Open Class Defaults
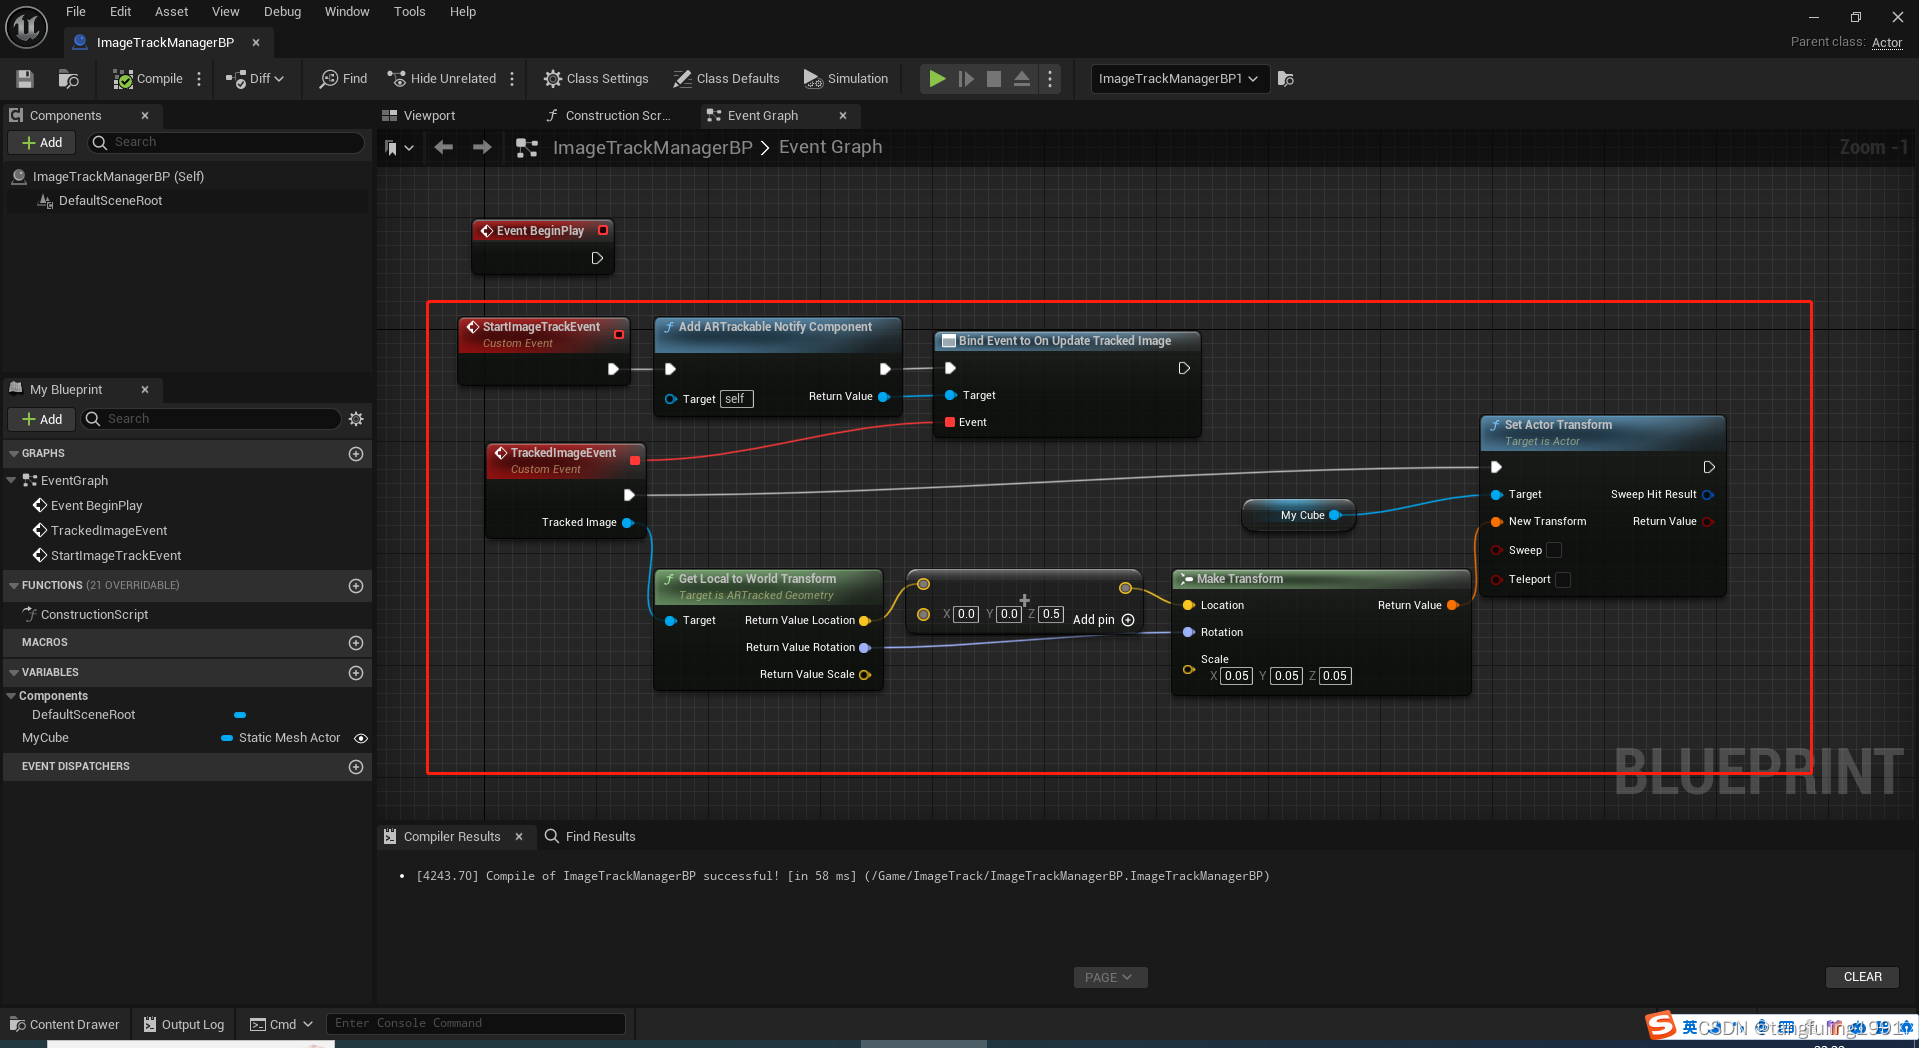 point(726,79)
